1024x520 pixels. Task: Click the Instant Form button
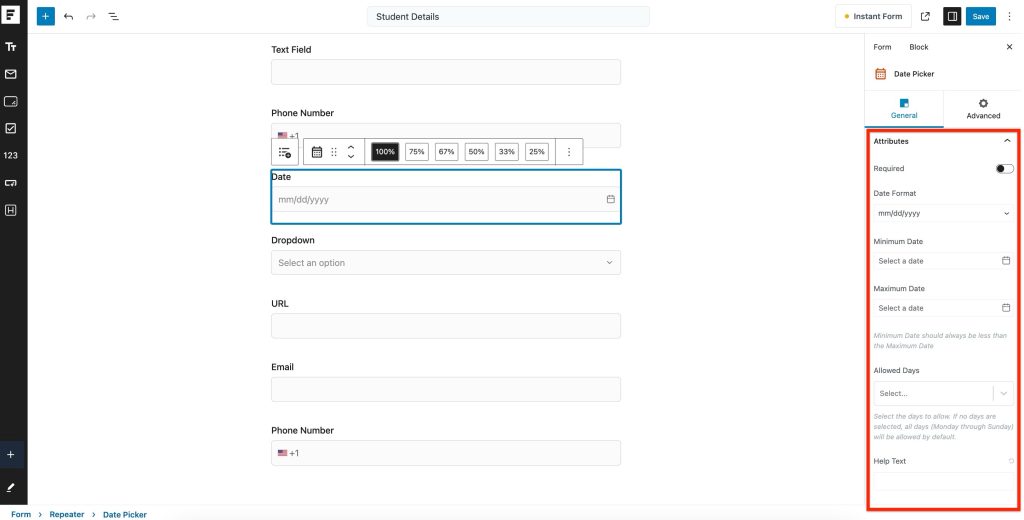873,17
